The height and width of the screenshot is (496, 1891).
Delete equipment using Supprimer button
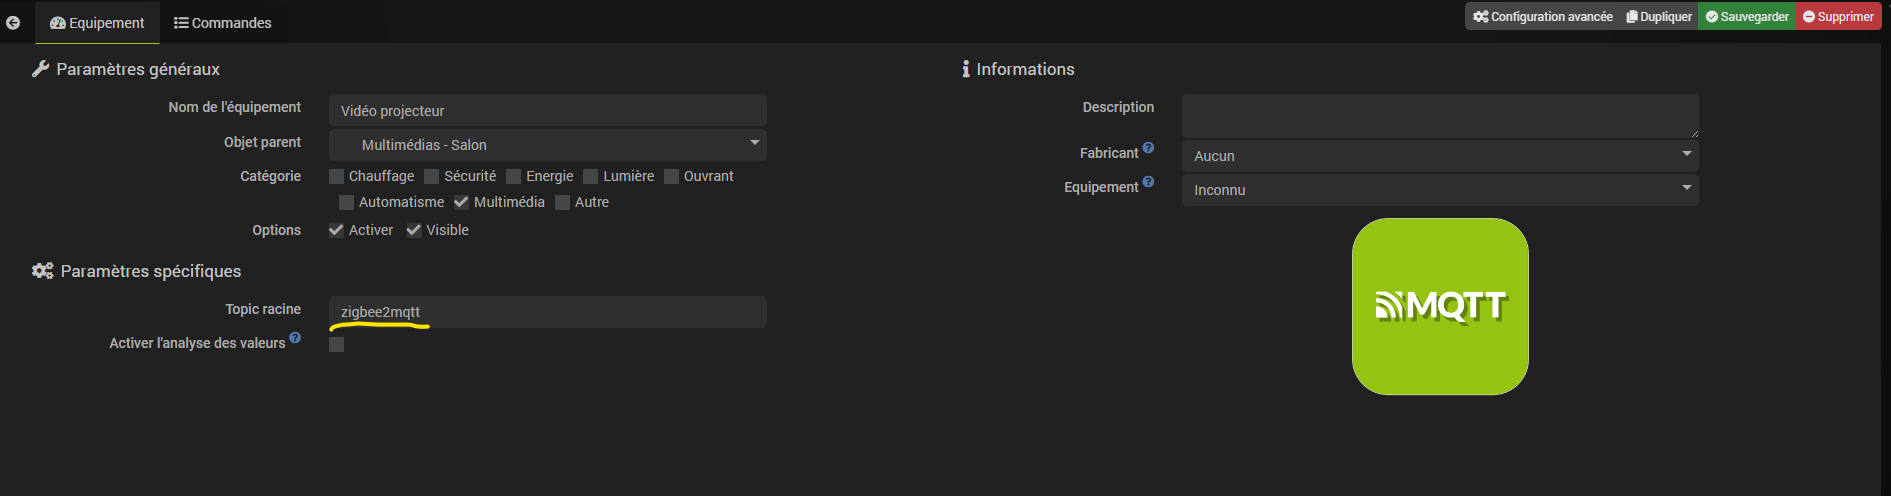pyautogui.click(x=1838, y=17)
